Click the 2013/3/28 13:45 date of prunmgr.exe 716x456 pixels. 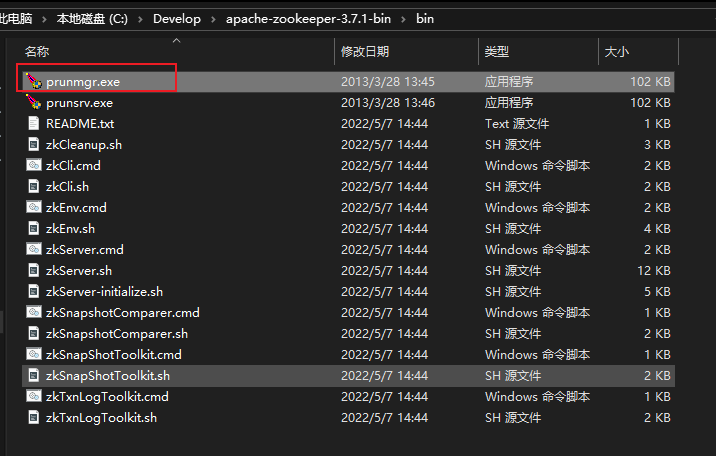point(388,82)
